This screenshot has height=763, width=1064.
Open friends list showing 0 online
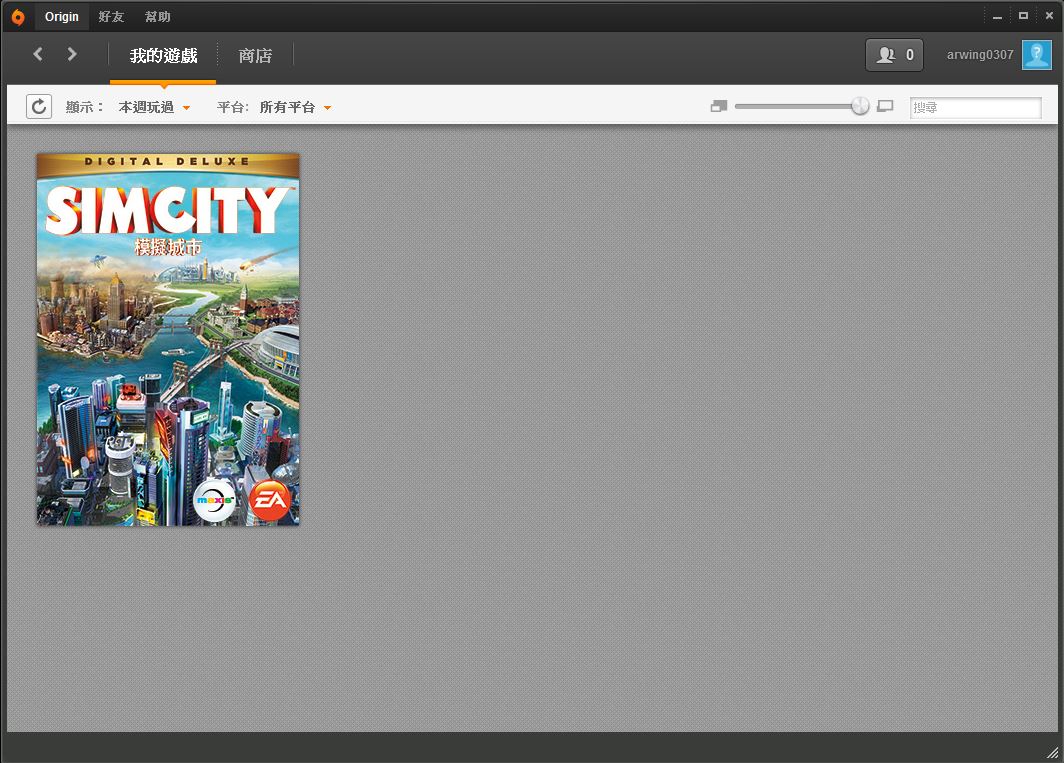pyautogui.click(x=894, y=55)
